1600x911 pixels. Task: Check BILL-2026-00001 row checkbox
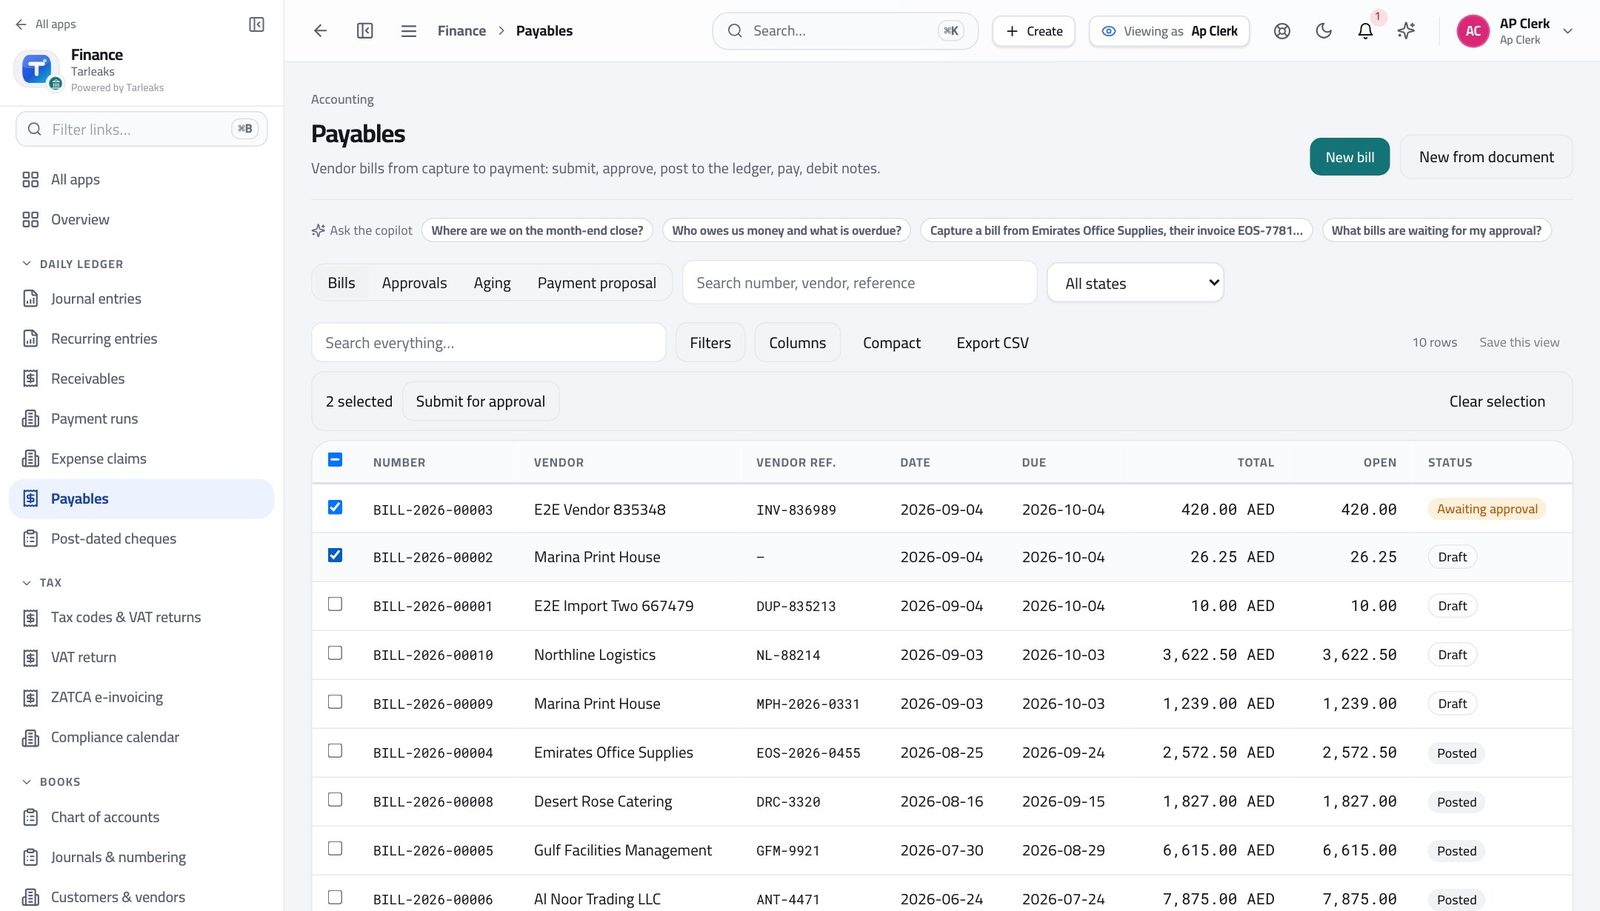tap(335, 604)
